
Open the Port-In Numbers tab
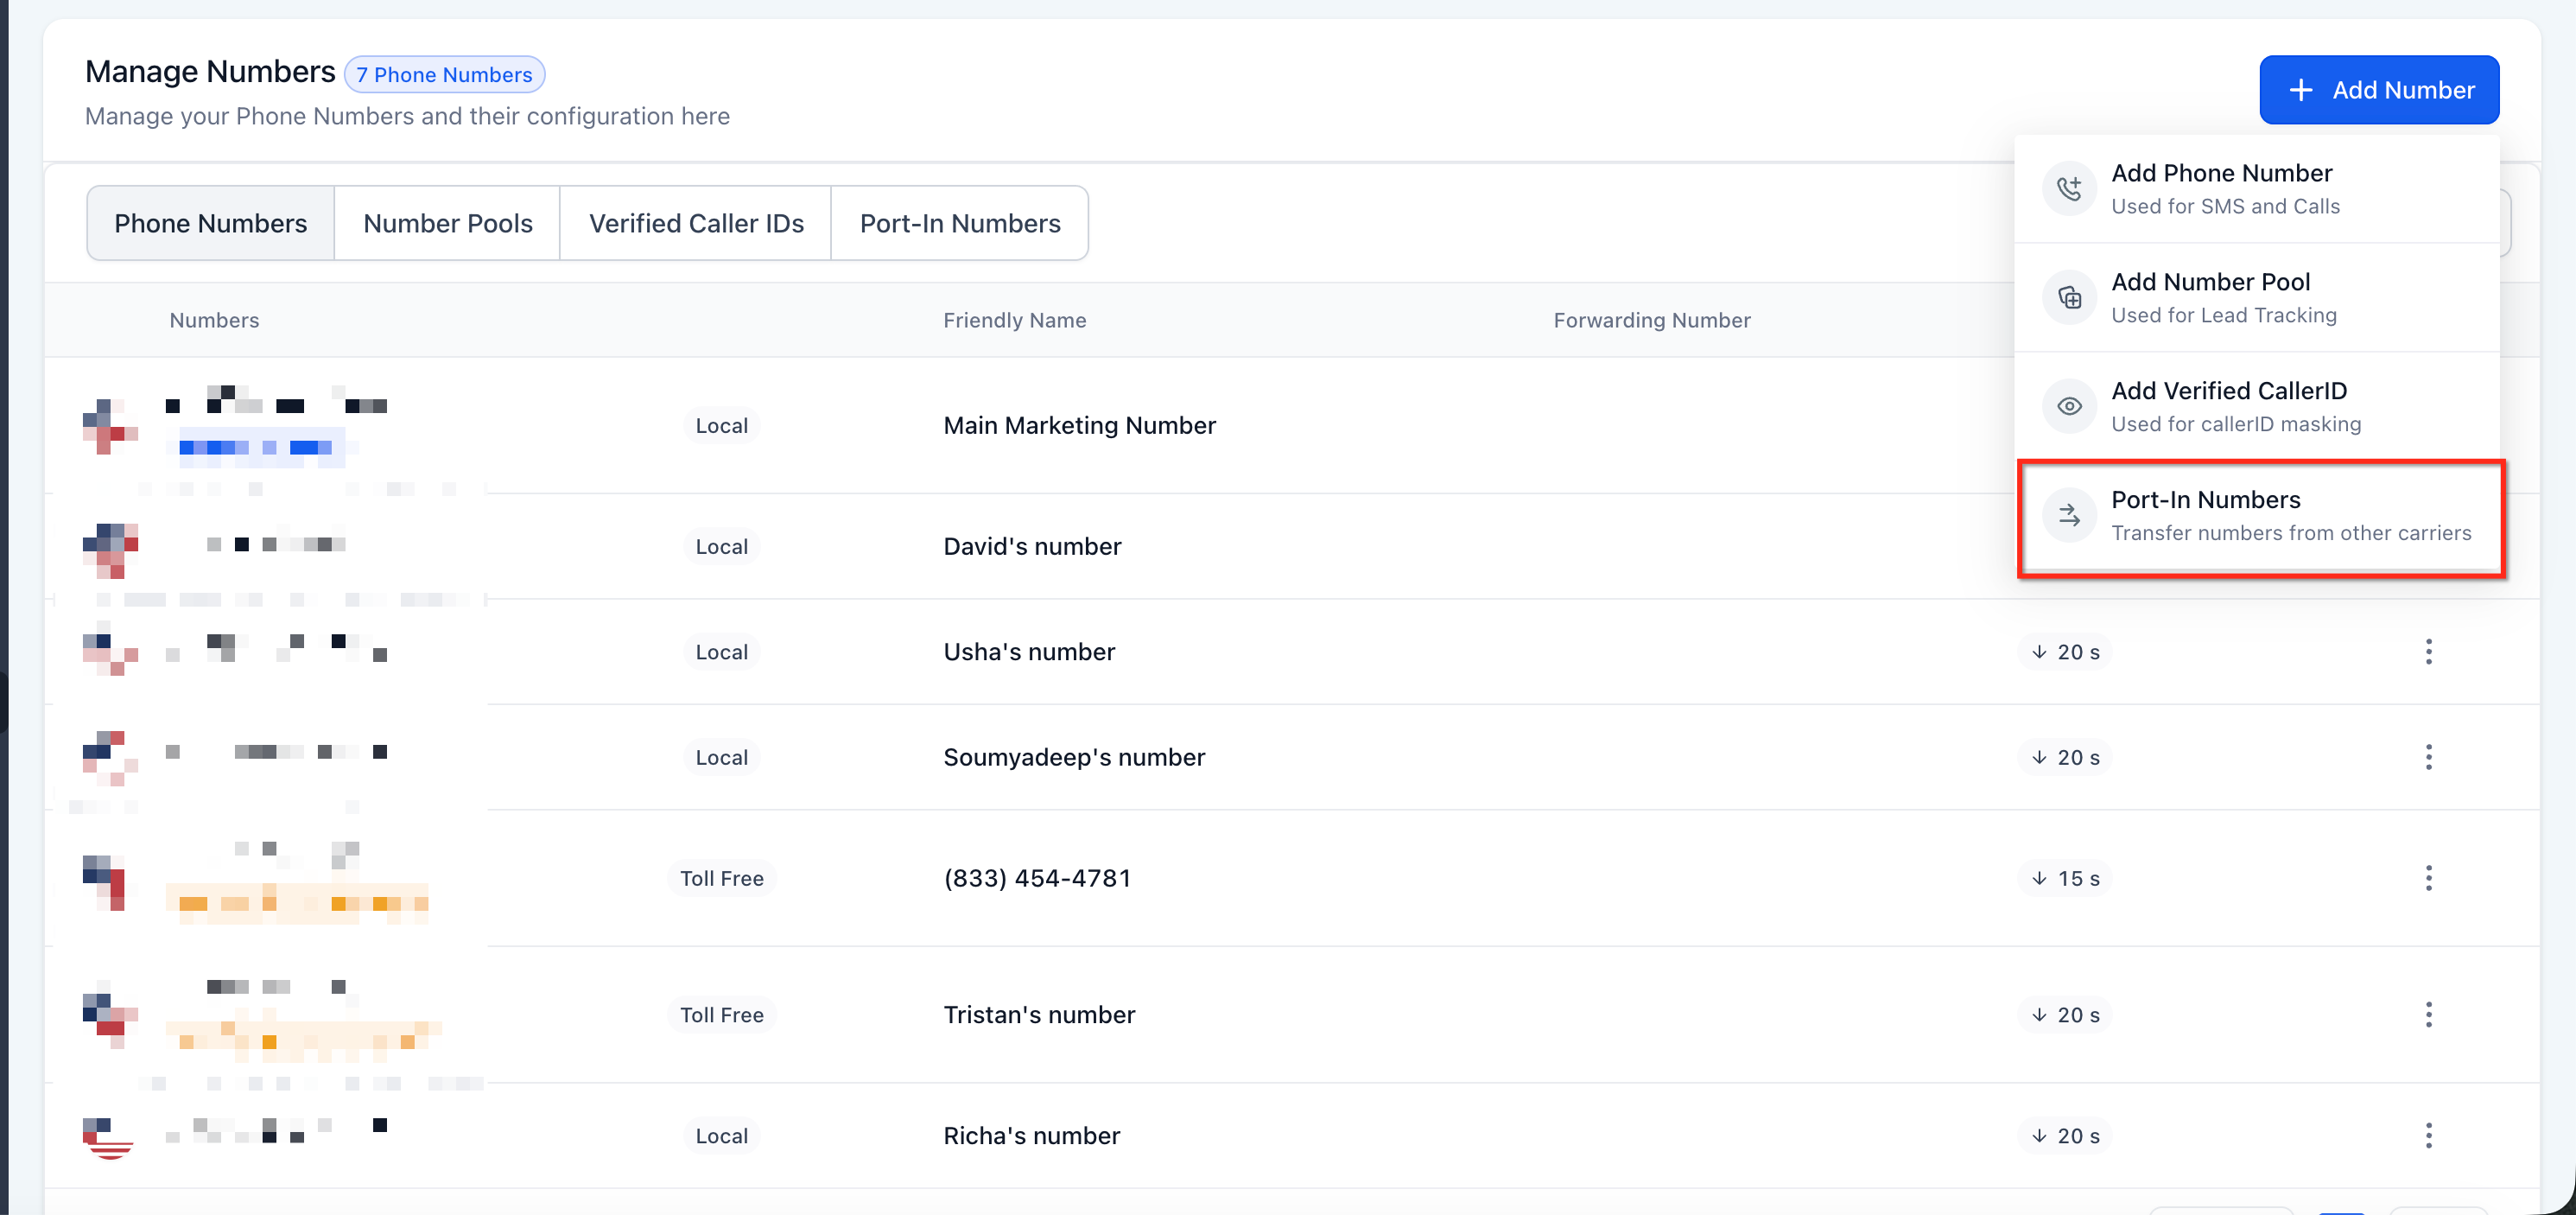[x=959, y=223]
